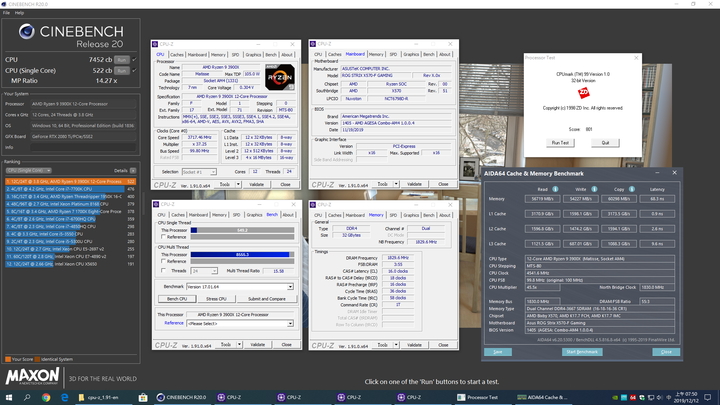Expand Tools arrow in CPU-Z Memory window
720x405 pixels.
396,345
